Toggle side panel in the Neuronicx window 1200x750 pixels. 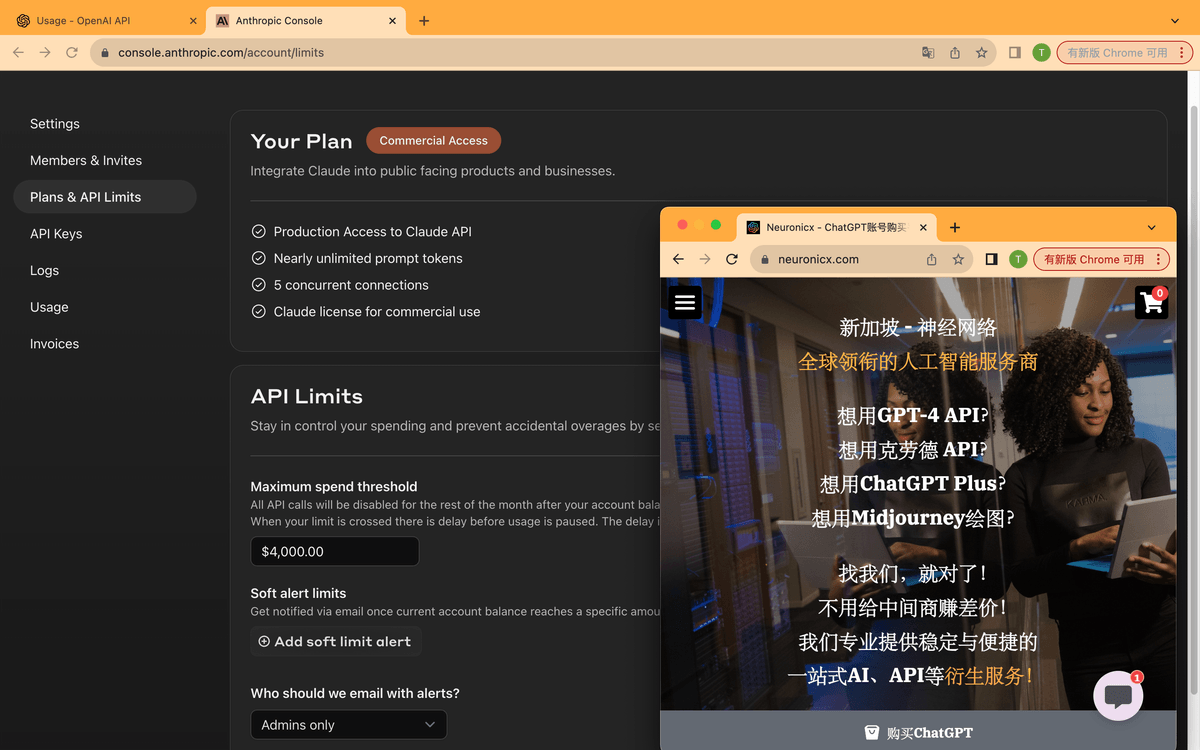(x=991, y=259)
